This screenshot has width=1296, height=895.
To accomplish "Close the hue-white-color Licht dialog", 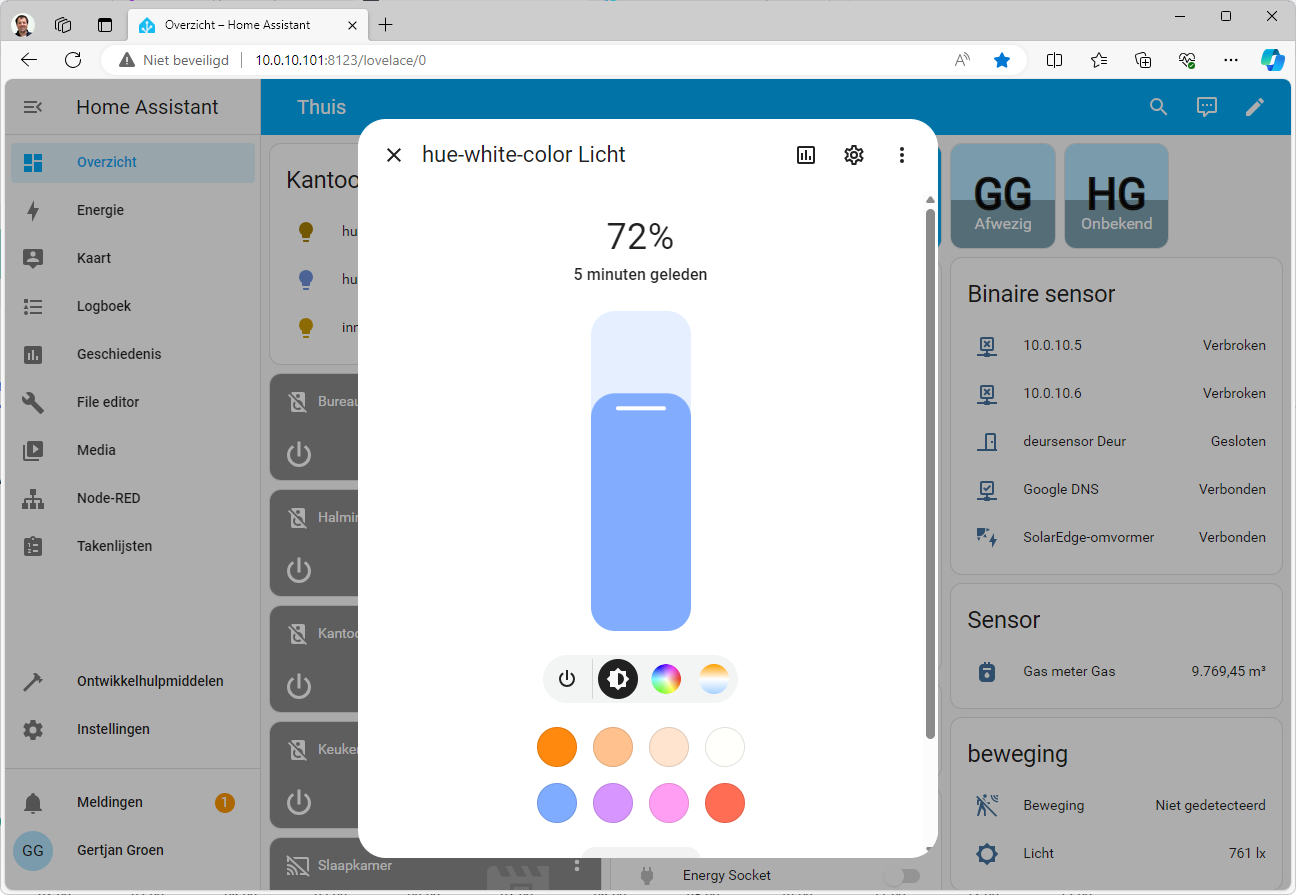I will coord(394,155).
